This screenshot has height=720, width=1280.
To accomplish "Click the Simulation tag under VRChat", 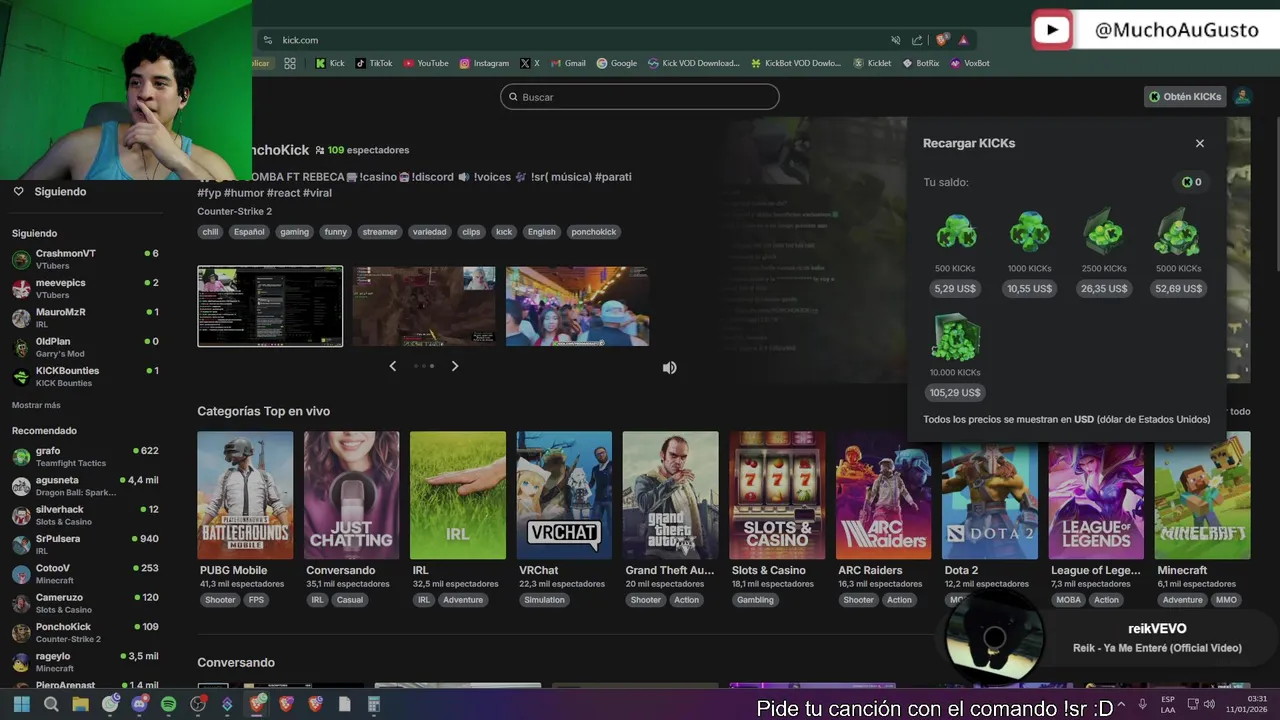I will click(x=544, y=600).
